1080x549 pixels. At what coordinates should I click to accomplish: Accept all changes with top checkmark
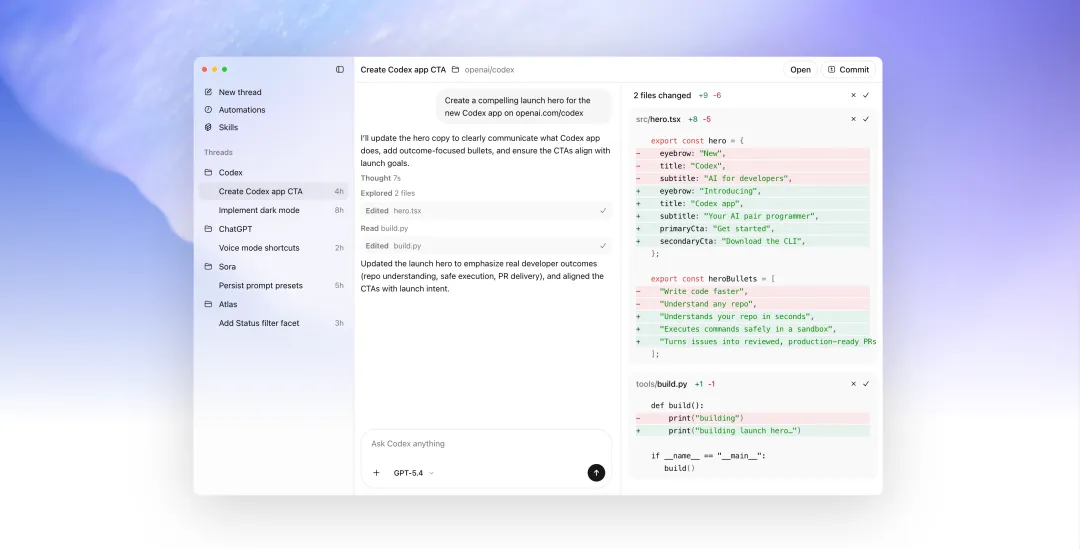tap(866, 96)
